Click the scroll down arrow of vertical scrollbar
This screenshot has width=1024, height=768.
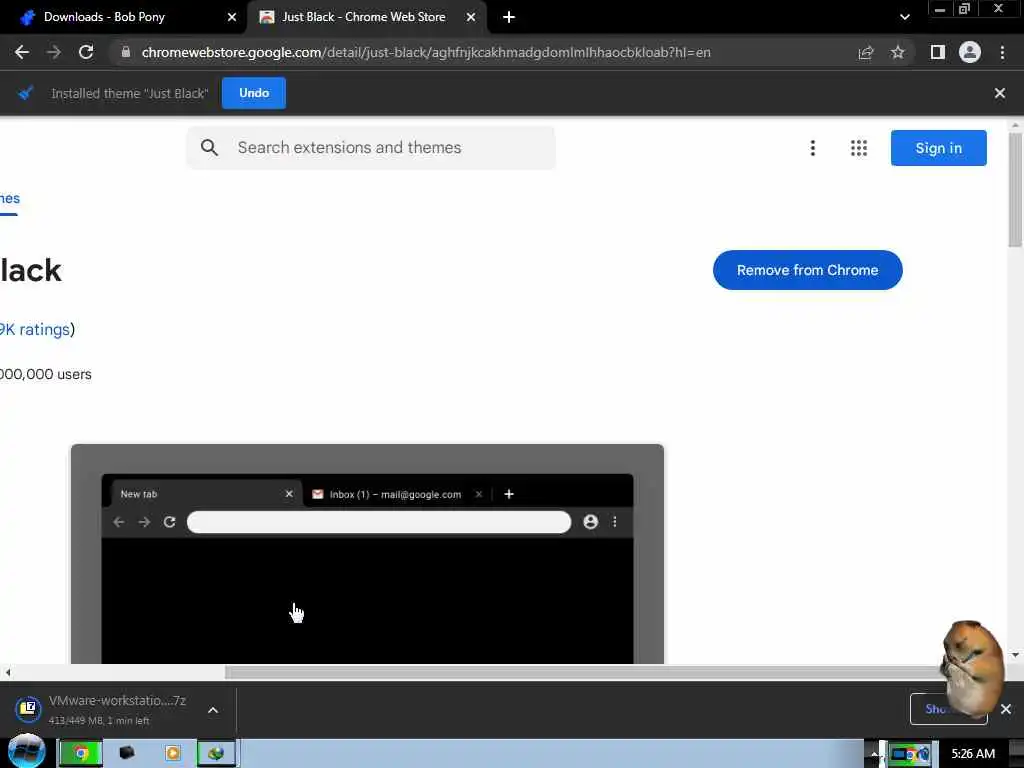click(1015, 655)
